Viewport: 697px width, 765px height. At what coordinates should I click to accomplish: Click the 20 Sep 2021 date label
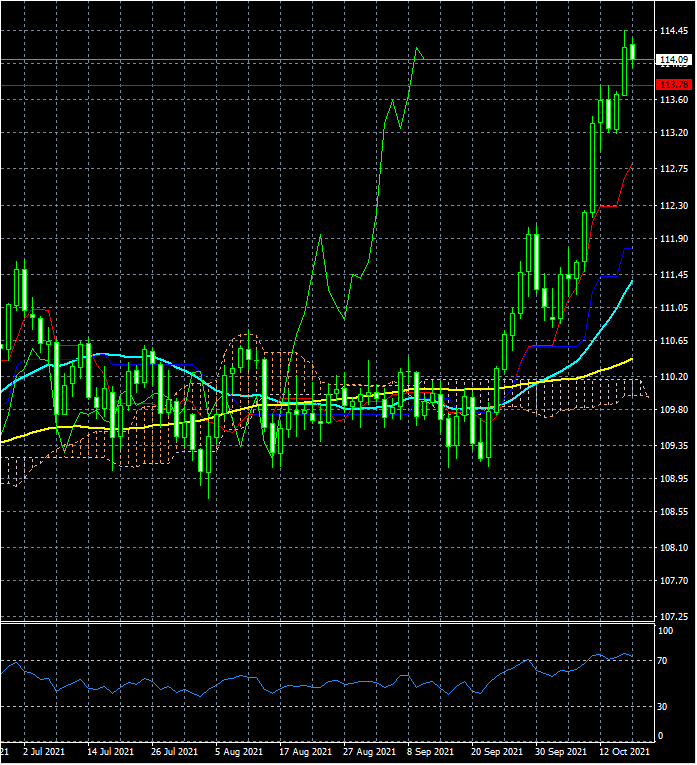(497, 752)
